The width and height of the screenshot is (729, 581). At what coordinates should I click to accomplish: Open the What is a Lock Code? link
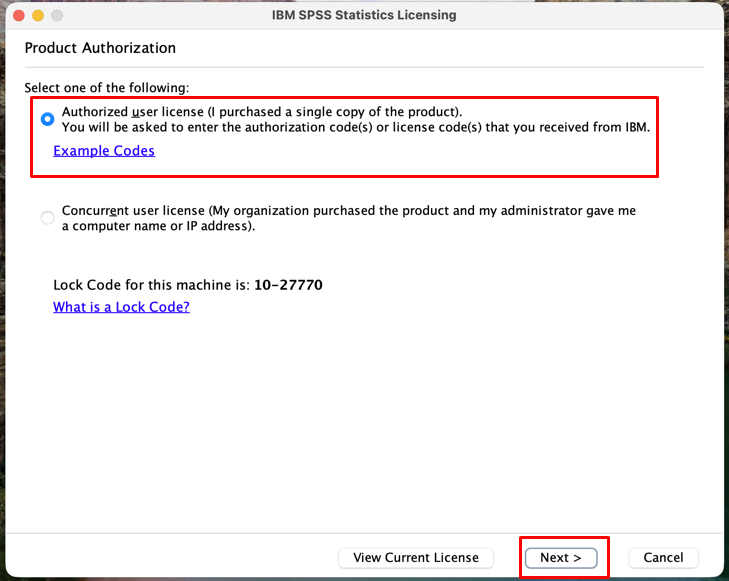pos(121,307)
